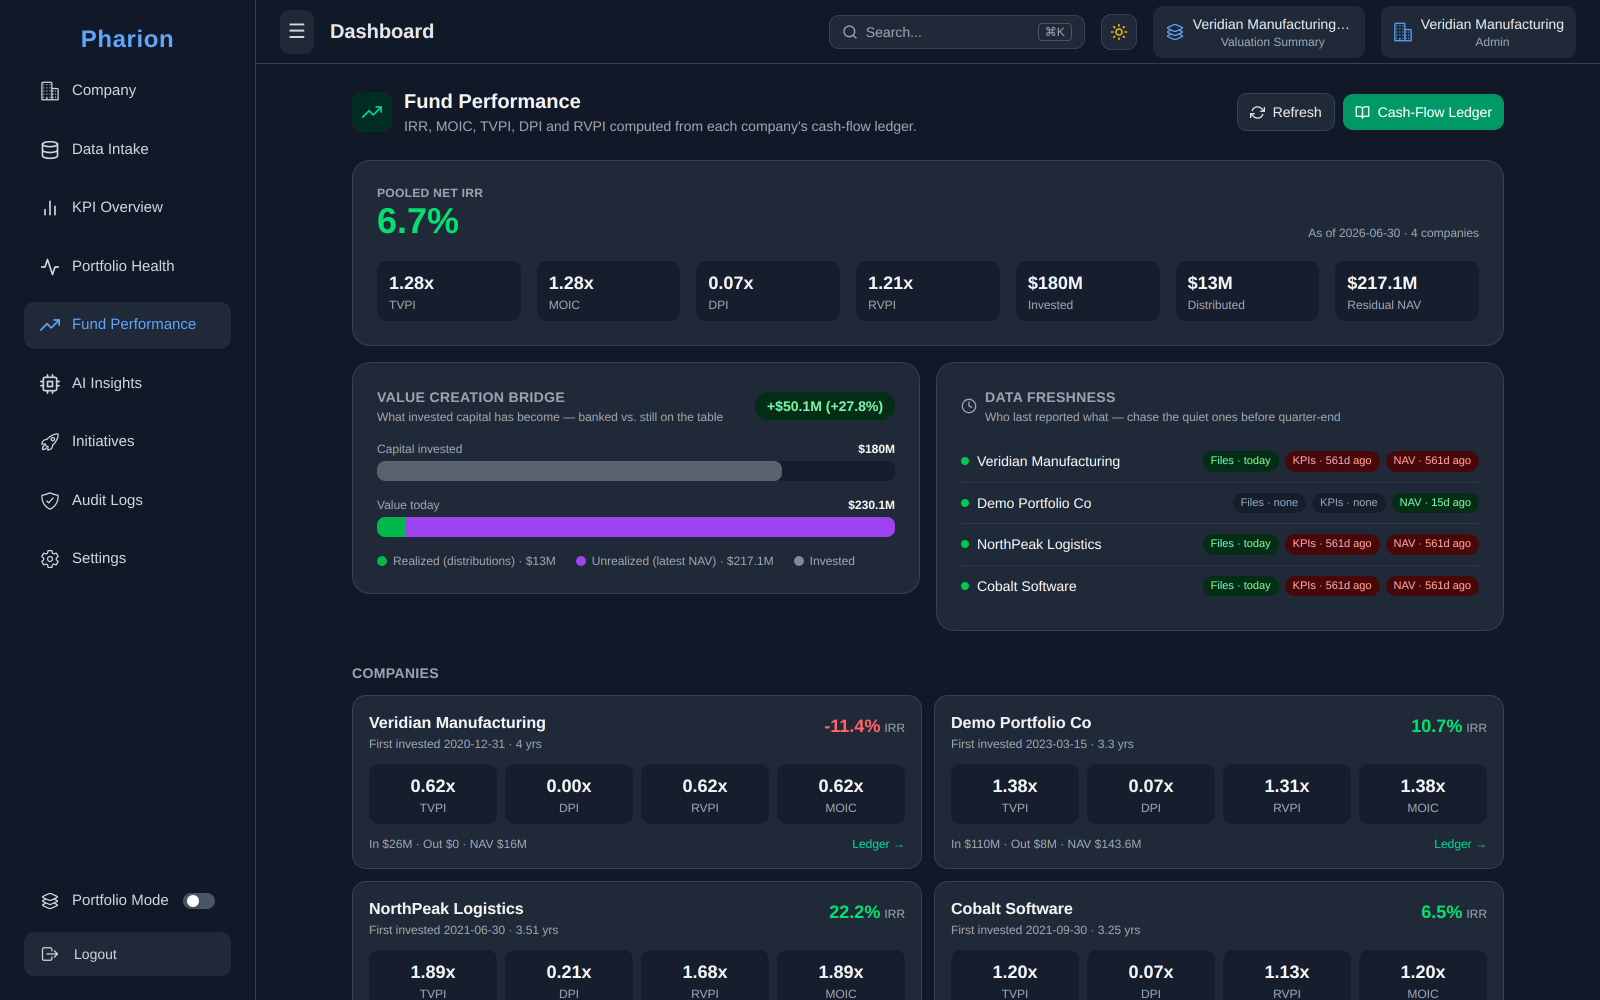
Task: Click NorthPeak Logistics "22.2%" IRR value
Action: tap(854, 912)
